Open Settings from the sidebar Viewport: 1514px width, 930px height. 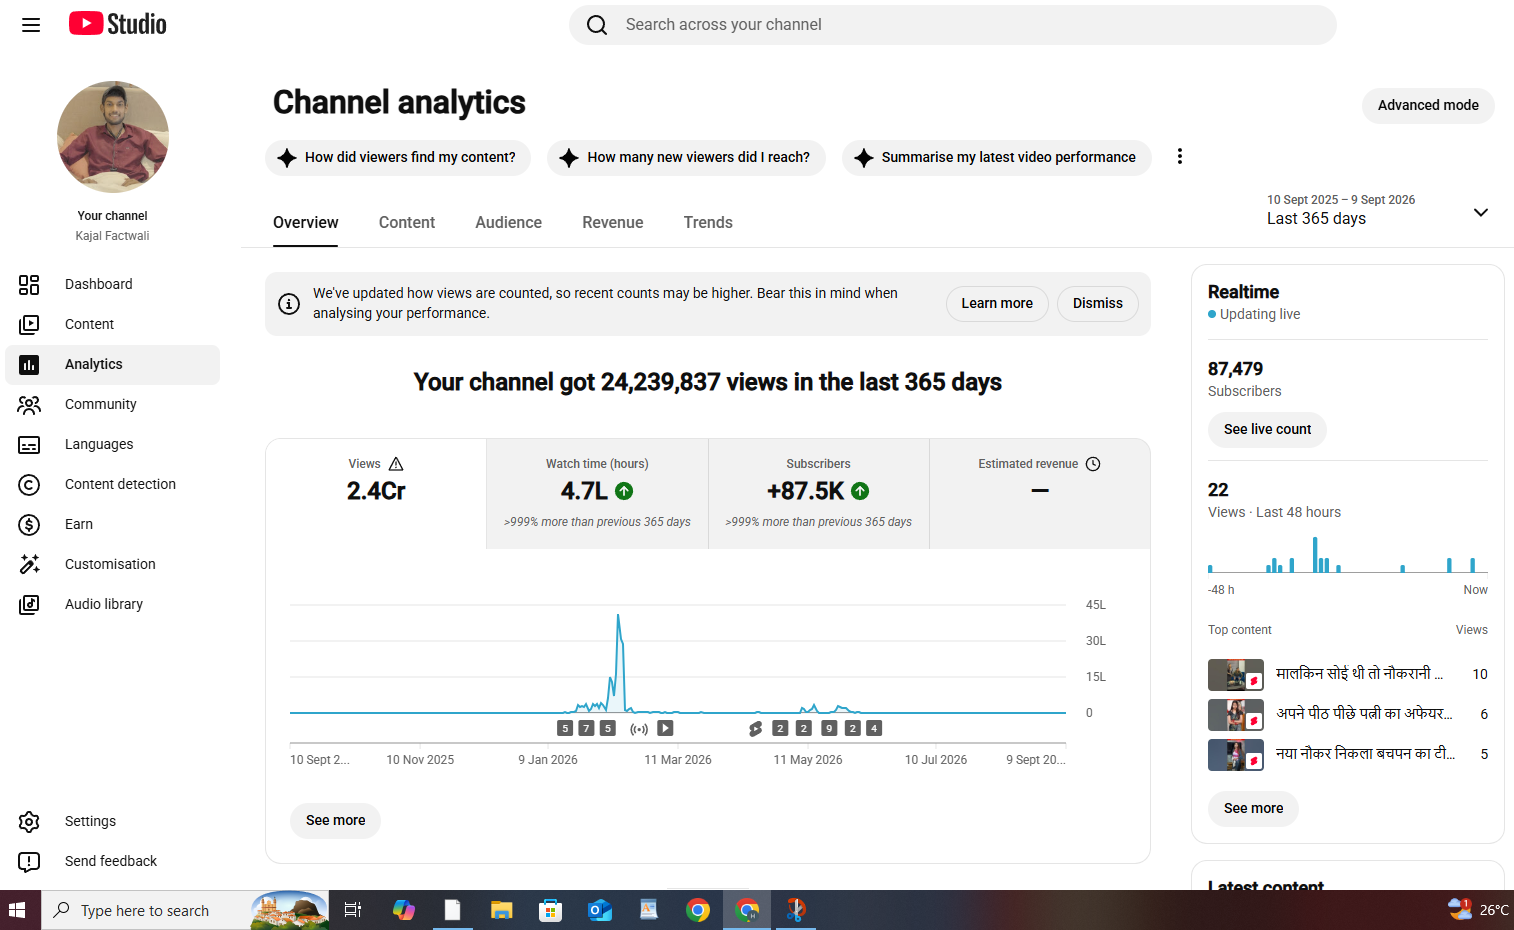coord(112,821)
